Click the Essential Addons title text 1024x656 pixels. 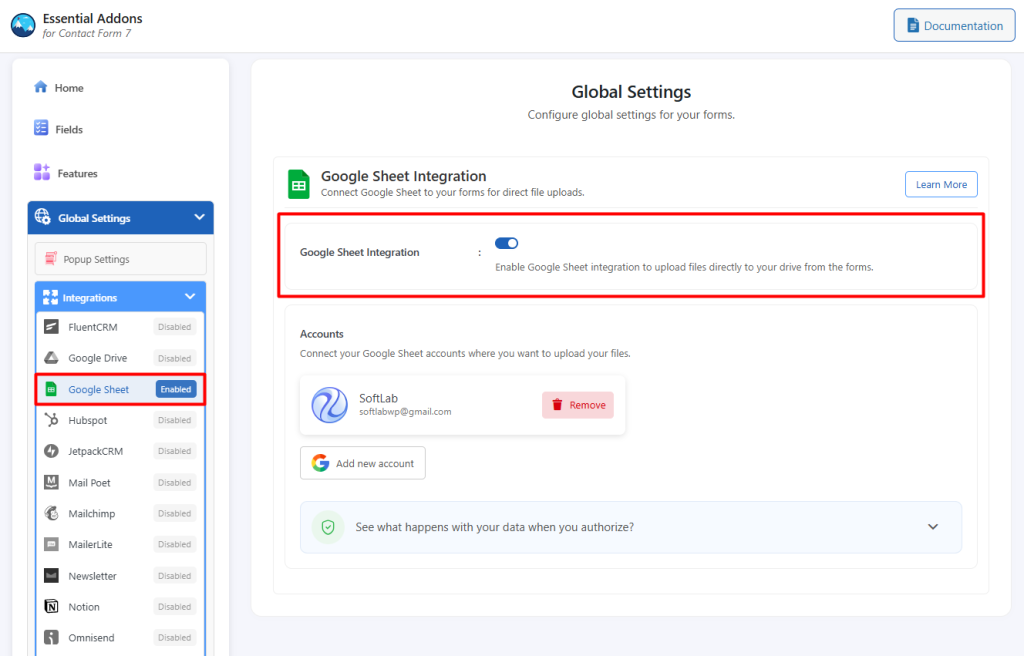pyautogui.click(x=92, y=18)
